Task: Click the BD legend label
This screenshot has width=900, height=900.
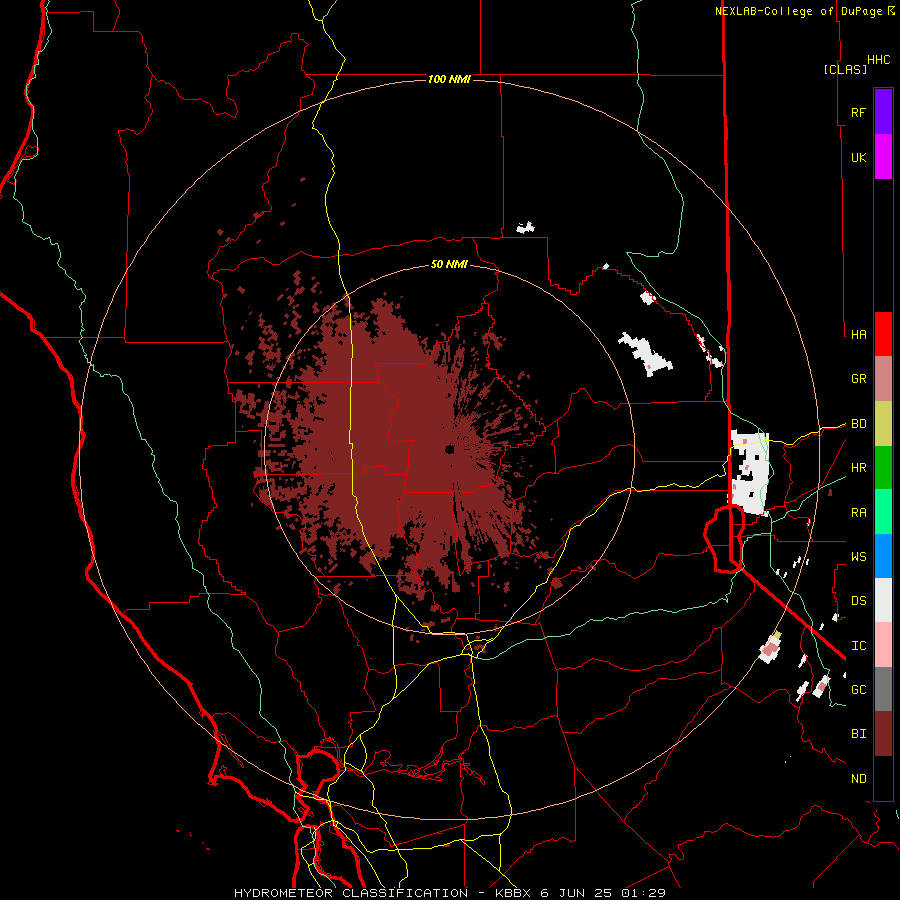Action: (x=859, y=424)
